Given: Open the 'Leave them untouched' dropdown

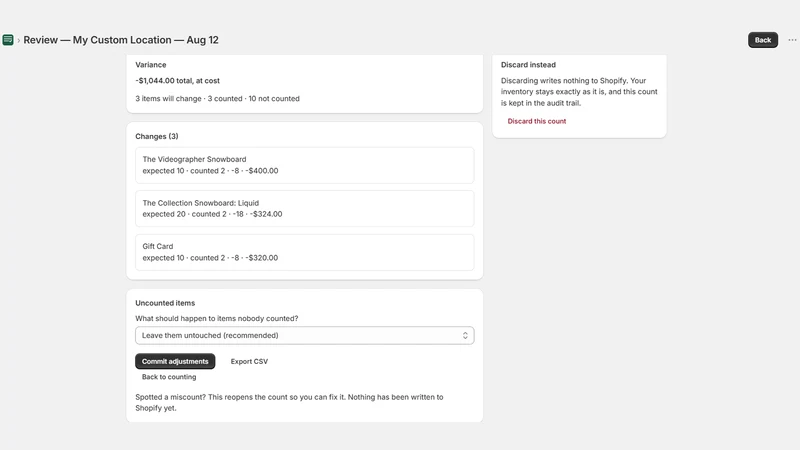Looking at the screenshot, I should coord(305,335).
